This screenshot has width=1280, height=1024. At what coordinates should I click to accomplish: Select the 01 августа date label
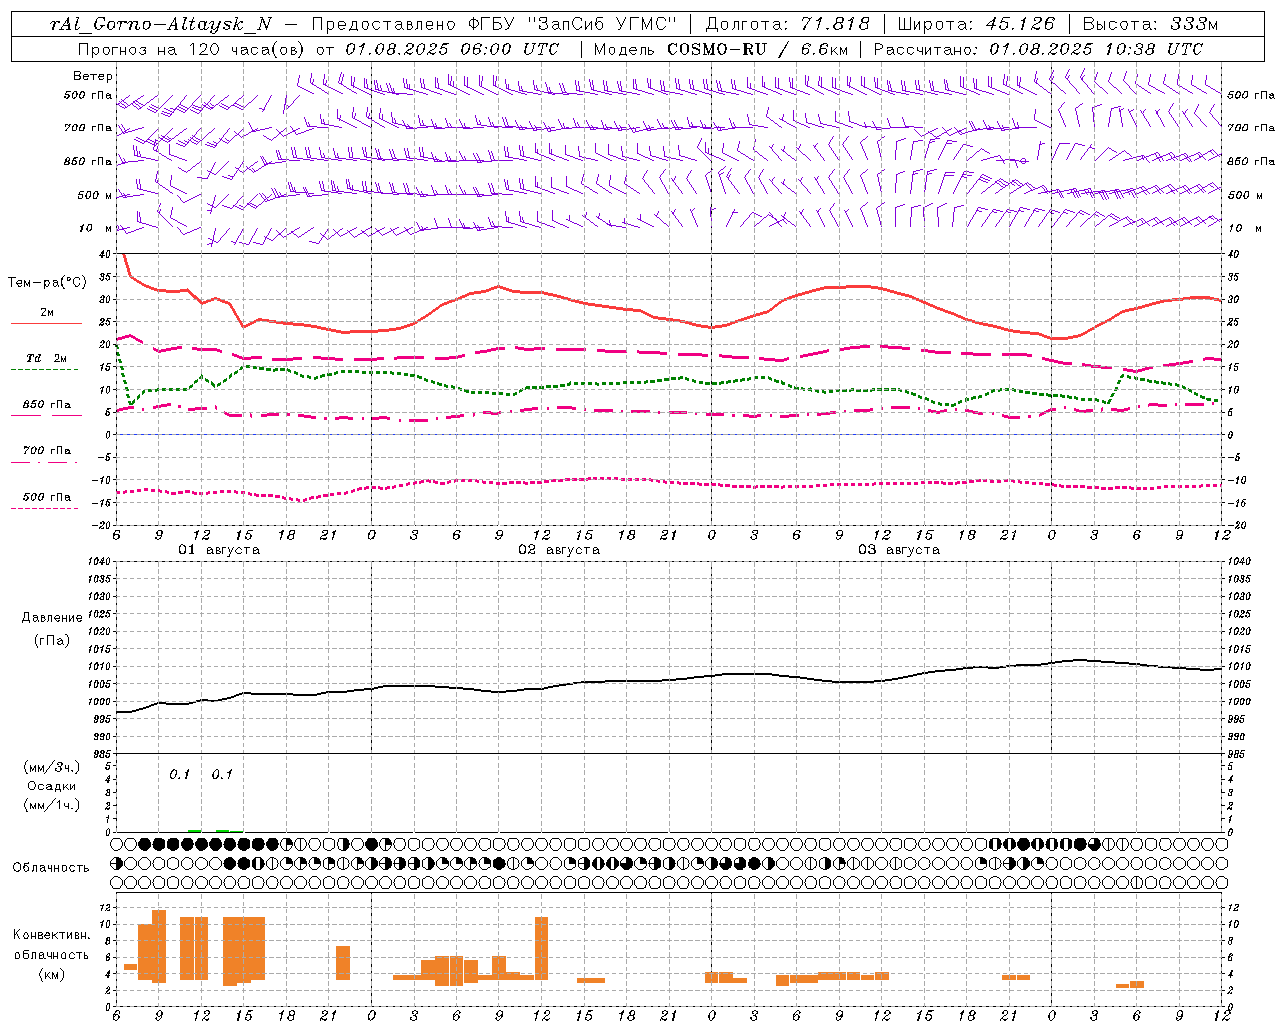coord(219,550)
